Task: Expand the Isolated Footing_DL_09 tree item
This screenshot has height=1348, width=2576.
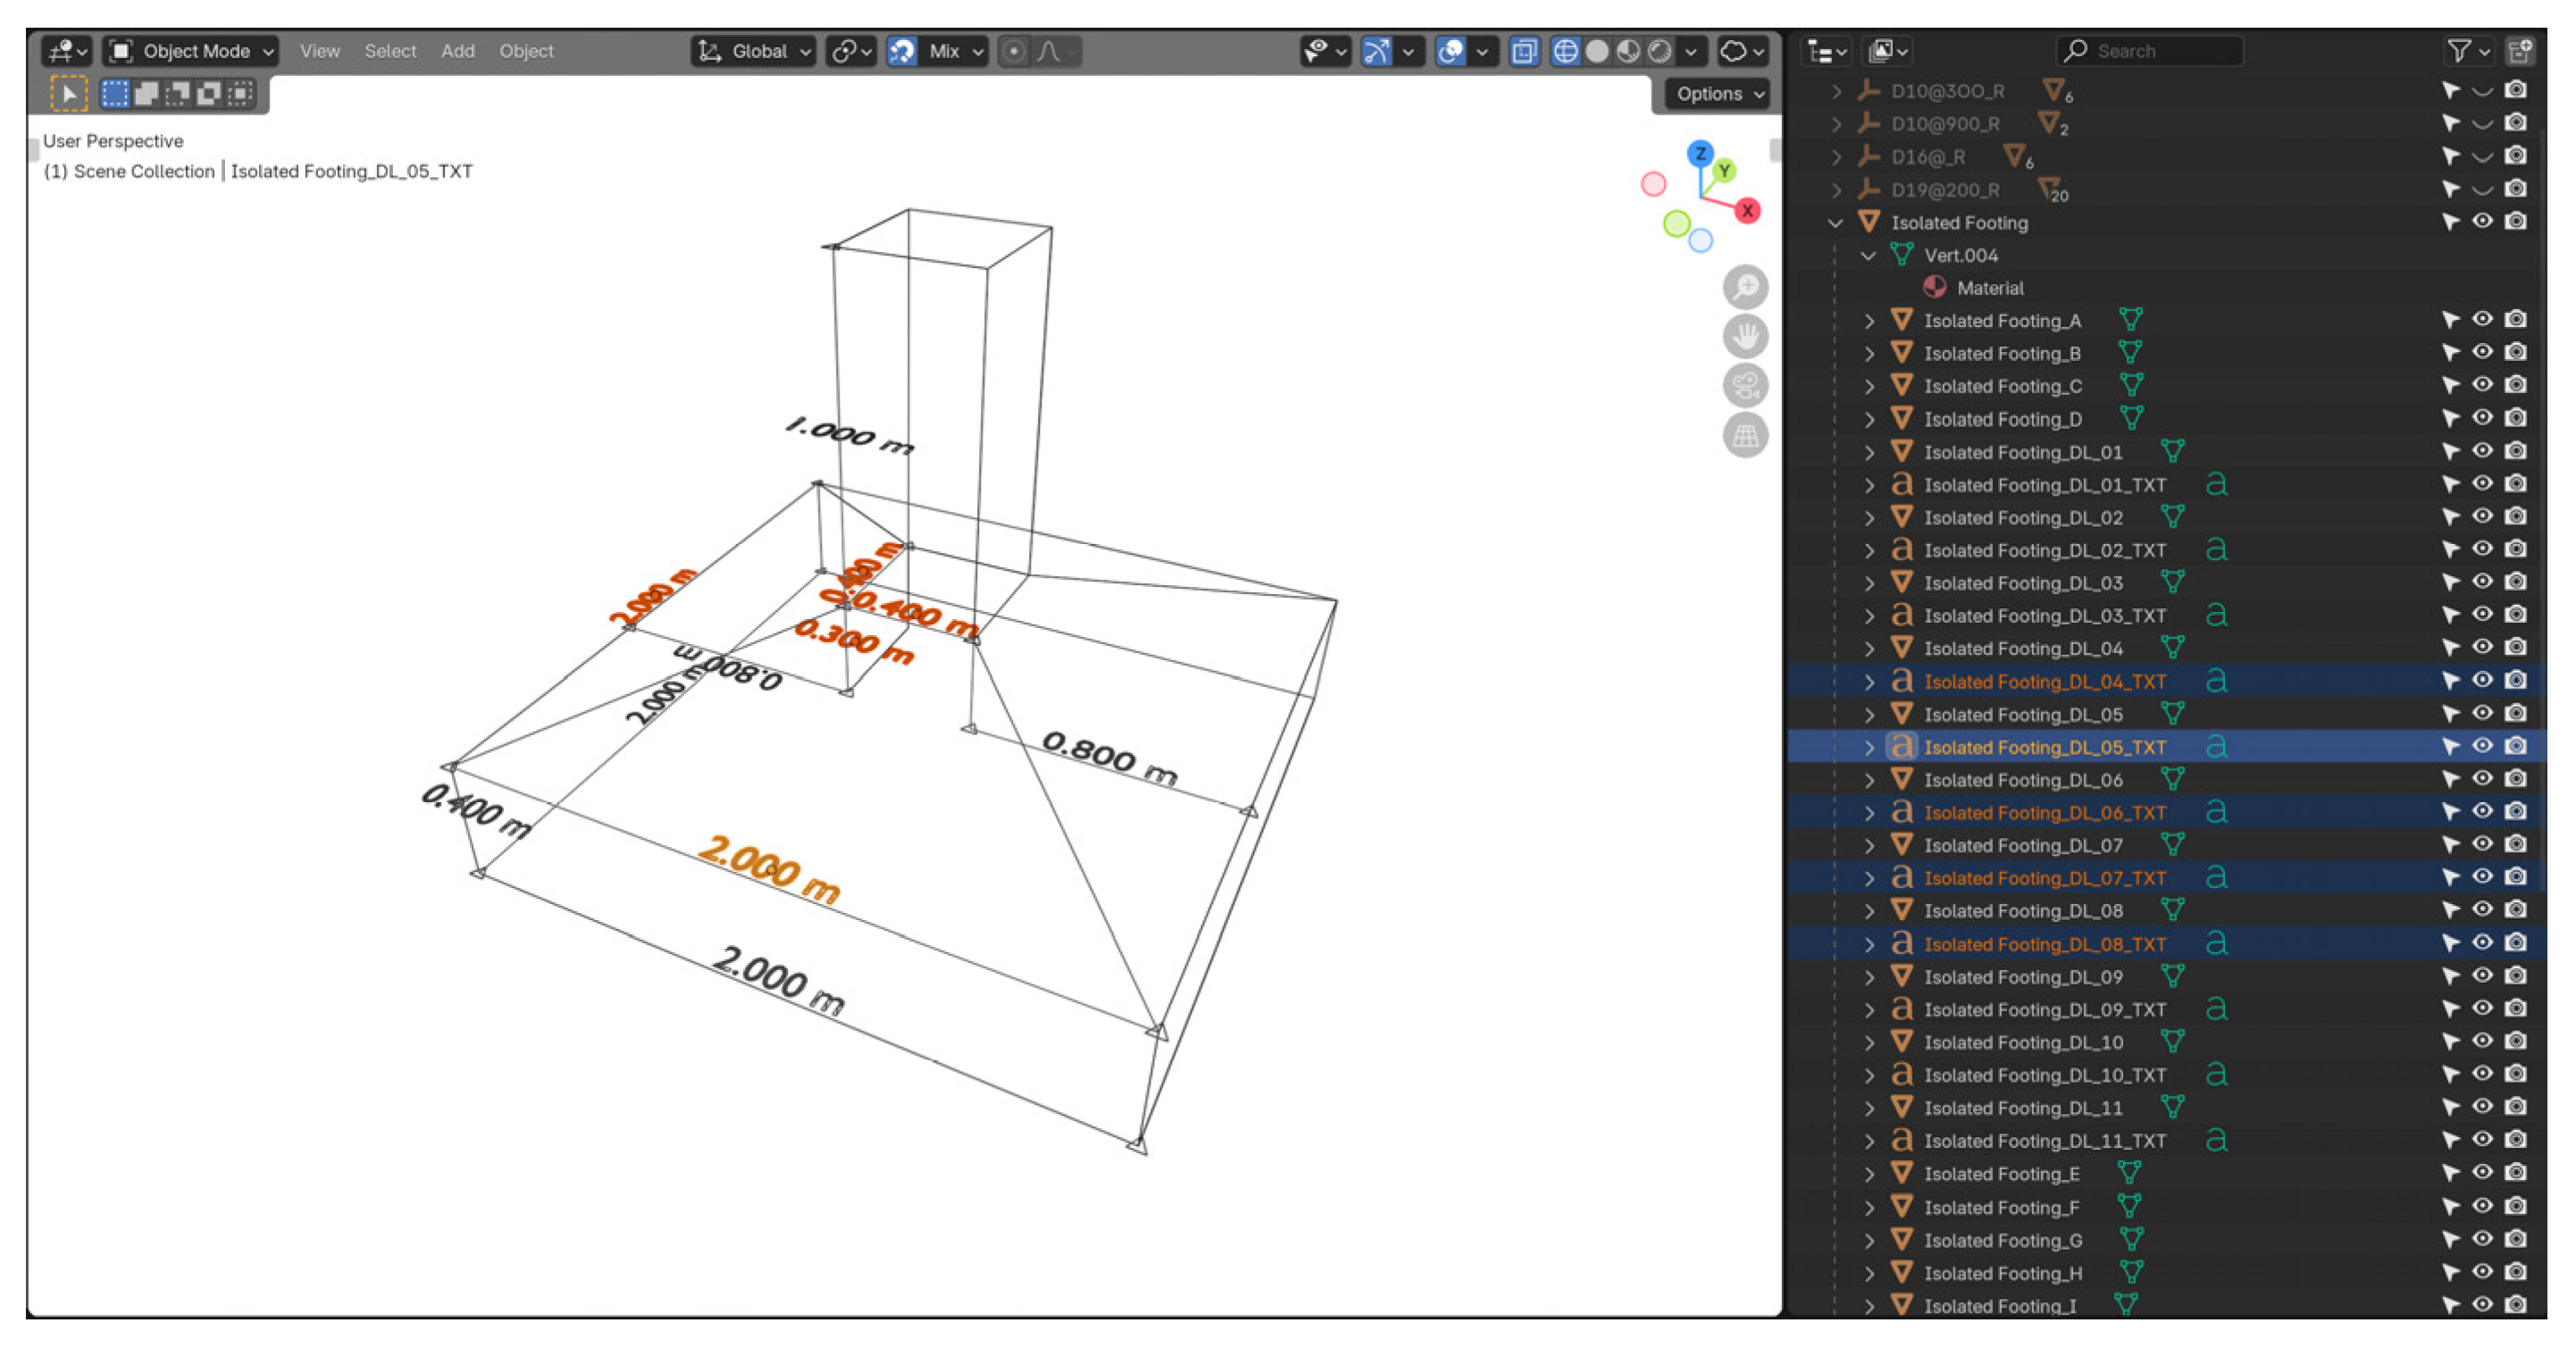Action: tap(1868, 977)
